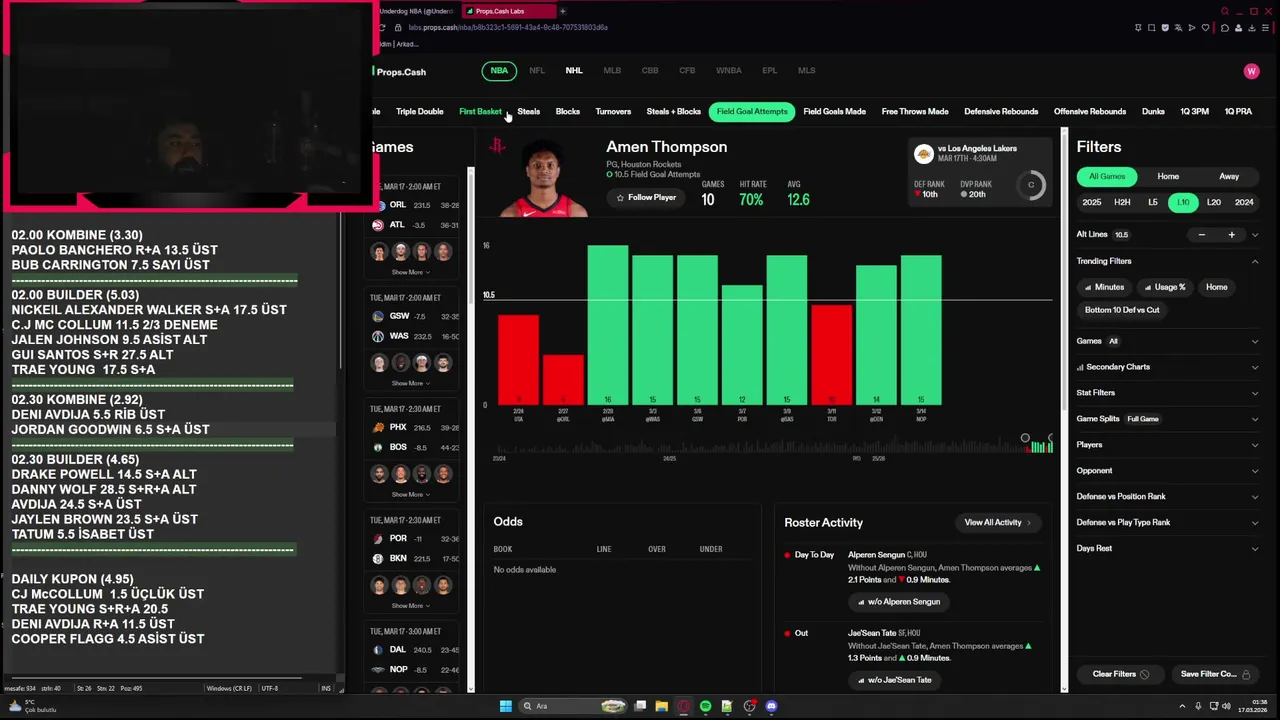
Task: Click the star icon on Follow Player
Action: [x=620, y=198]
